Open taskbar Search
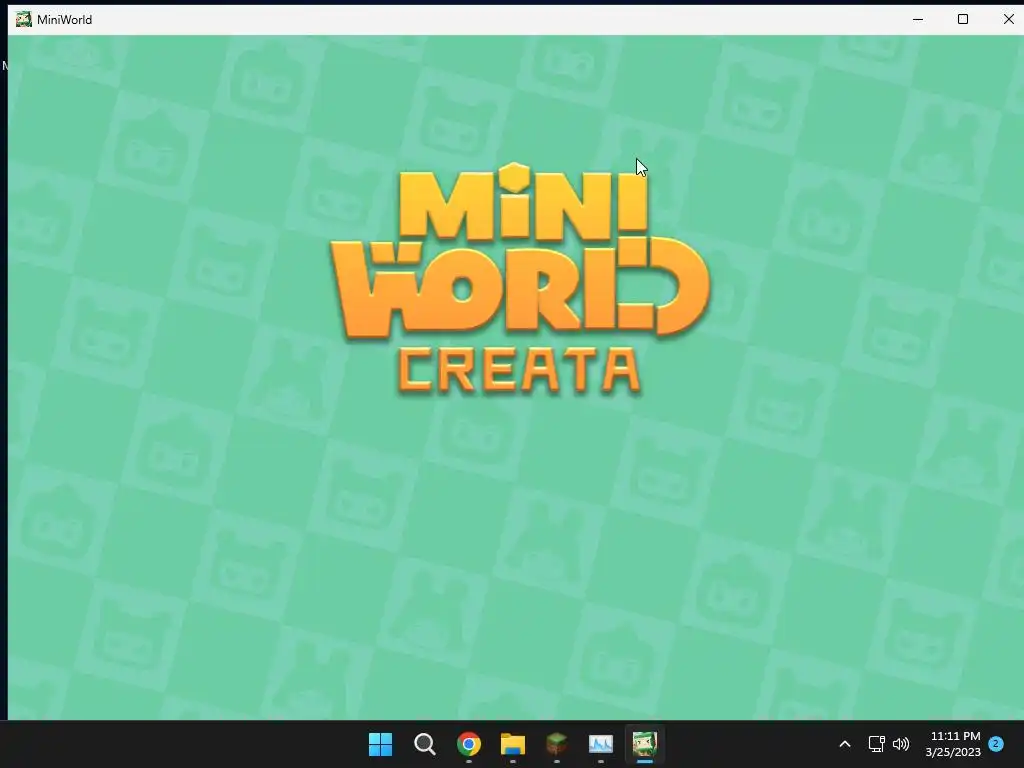Viewport: 1024px width, 768px height. 424,744
